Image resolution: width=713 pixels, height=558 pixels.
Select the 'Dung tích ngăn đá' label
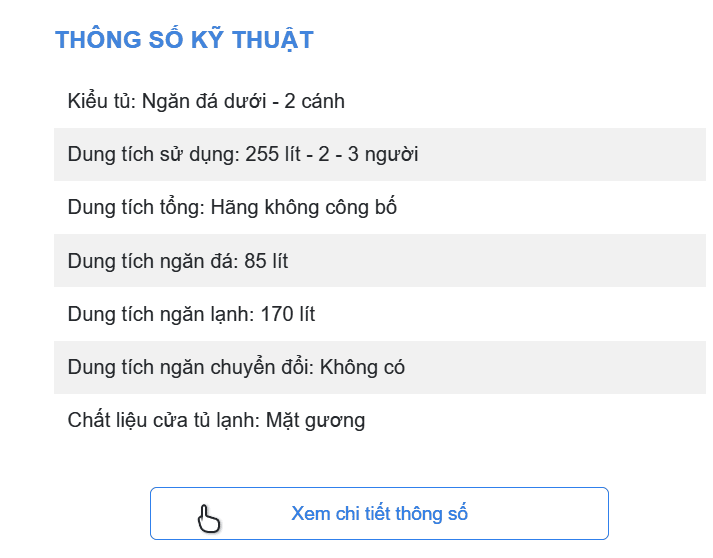[151, 261]
